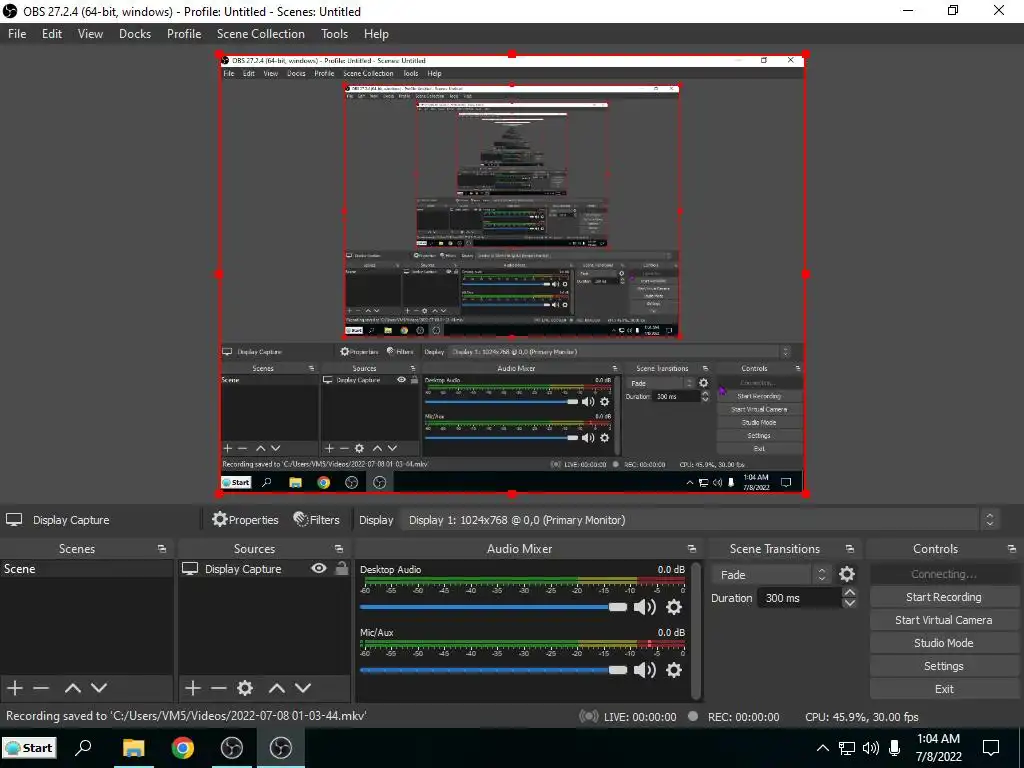Viewport: 1024px width, 768px height.
Task: Remove selected source with minus icon
Action: [219, 688]
